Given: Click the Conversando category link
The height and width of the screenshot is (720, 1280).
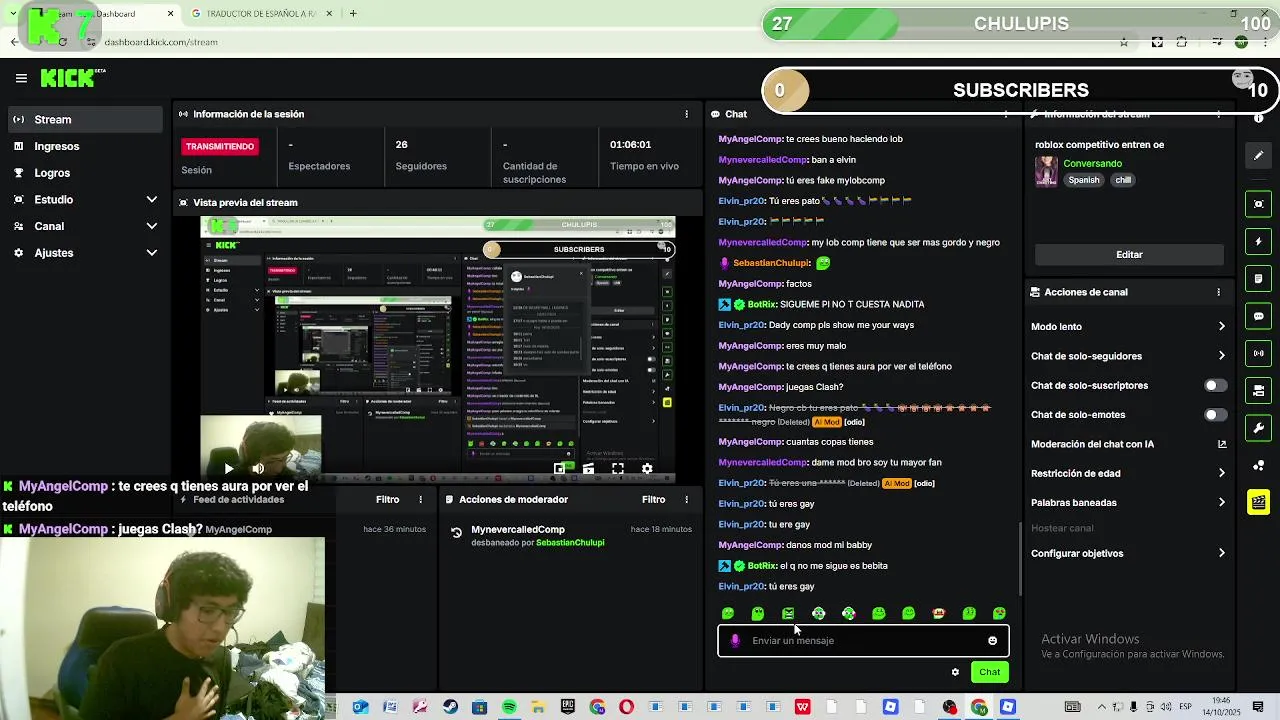Looking at the screenshot, I should click(x=1092, y=163).
